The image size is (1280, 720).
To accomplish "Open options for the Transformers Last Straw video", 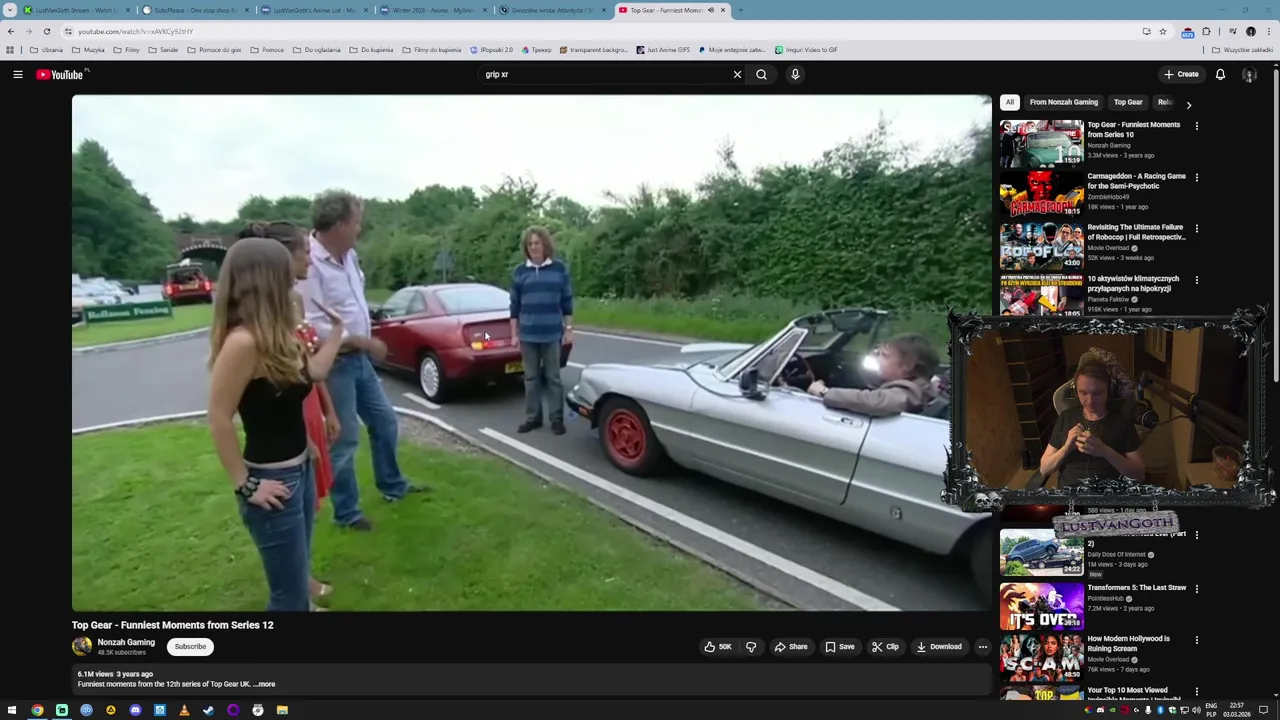I will [x=1196, y=589].
